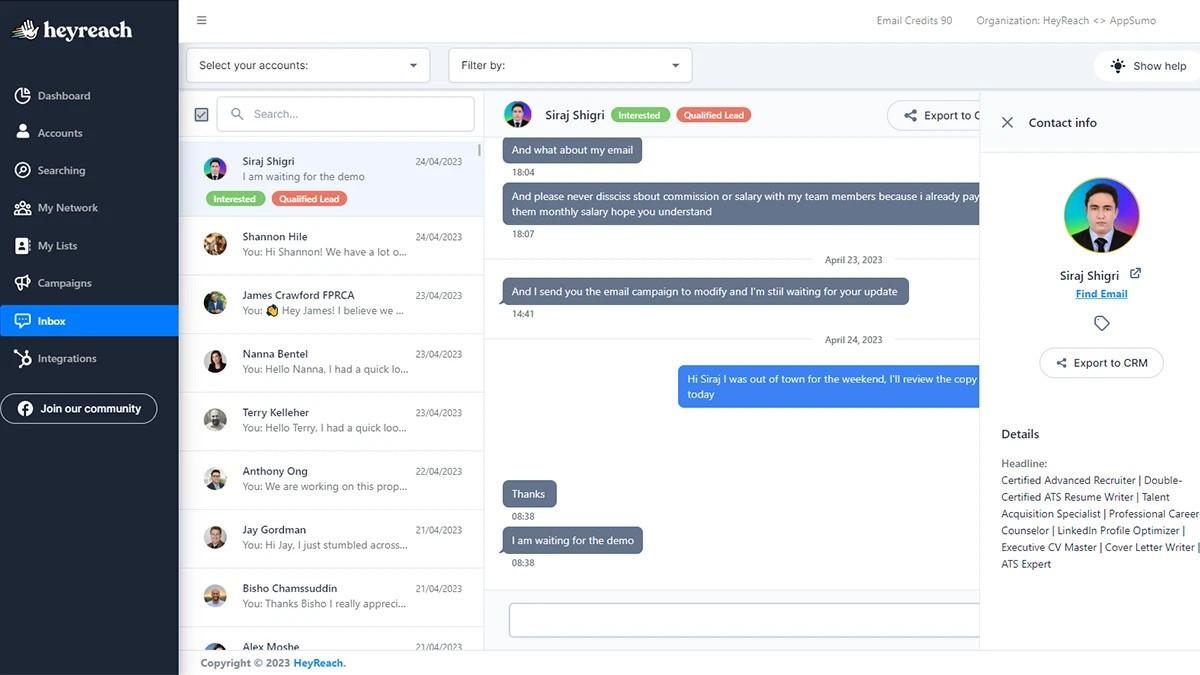Click the Show help lightbulb icon
This screenshot has width=1200, height=675.
point(1117,65)
